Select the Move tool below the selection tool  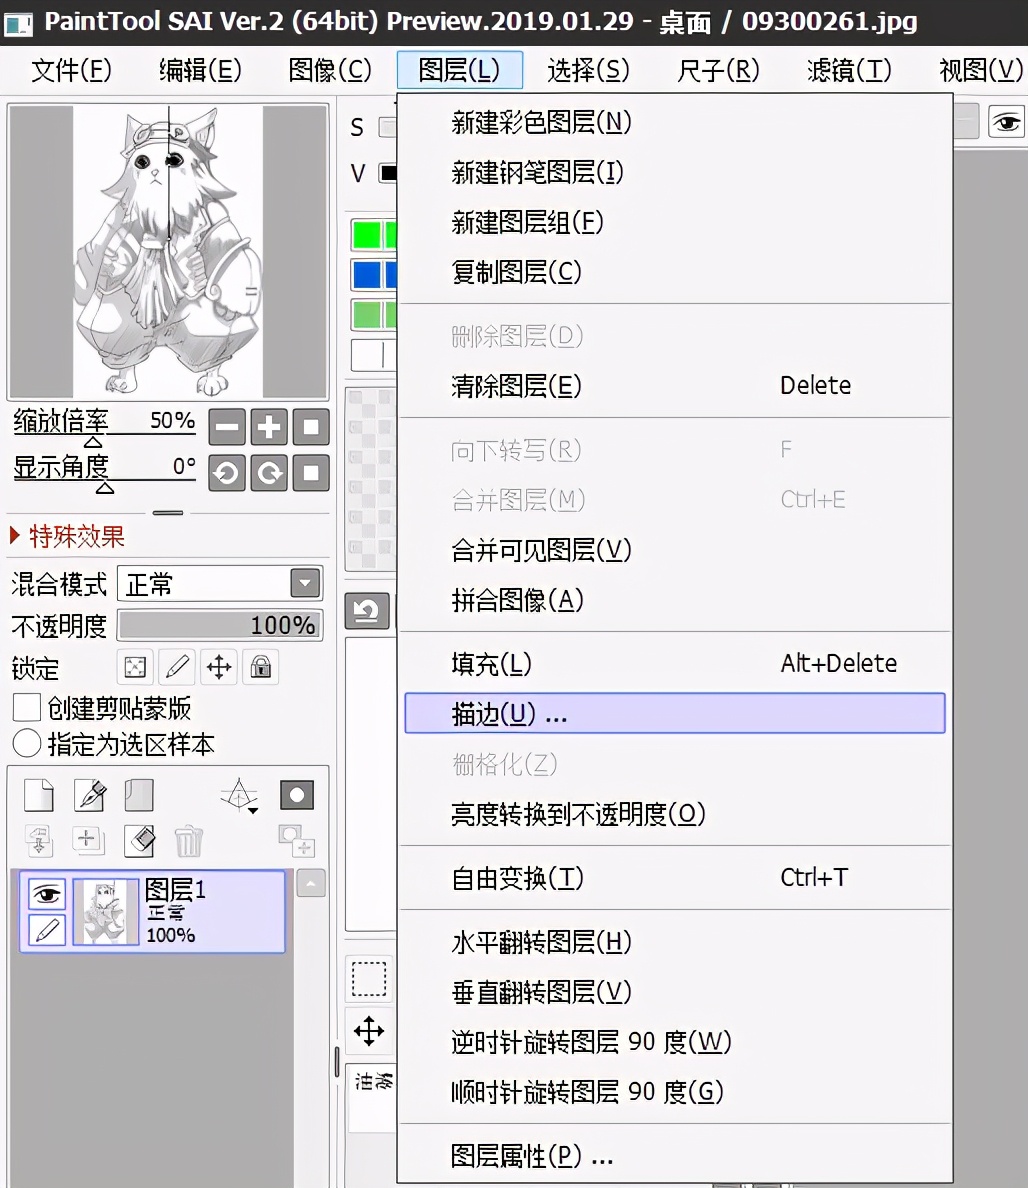(x=369, y=1030)
